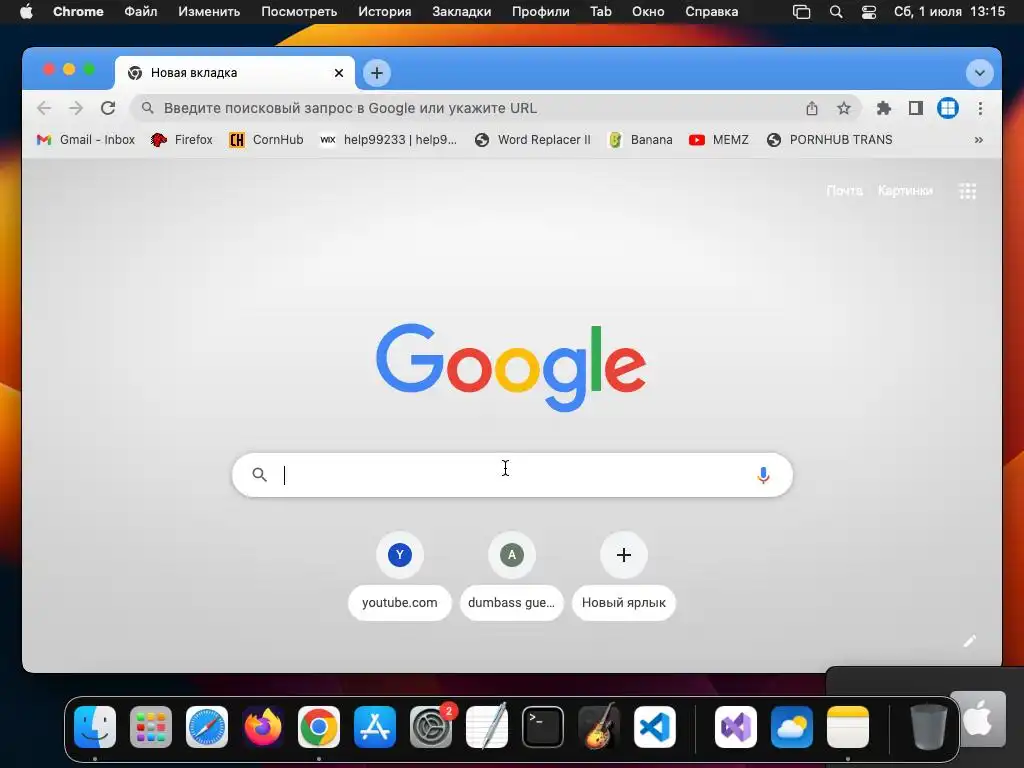Screen dimensions: 1024x768
Task: Open the CornHub bookmark
Action: point(266,140)
